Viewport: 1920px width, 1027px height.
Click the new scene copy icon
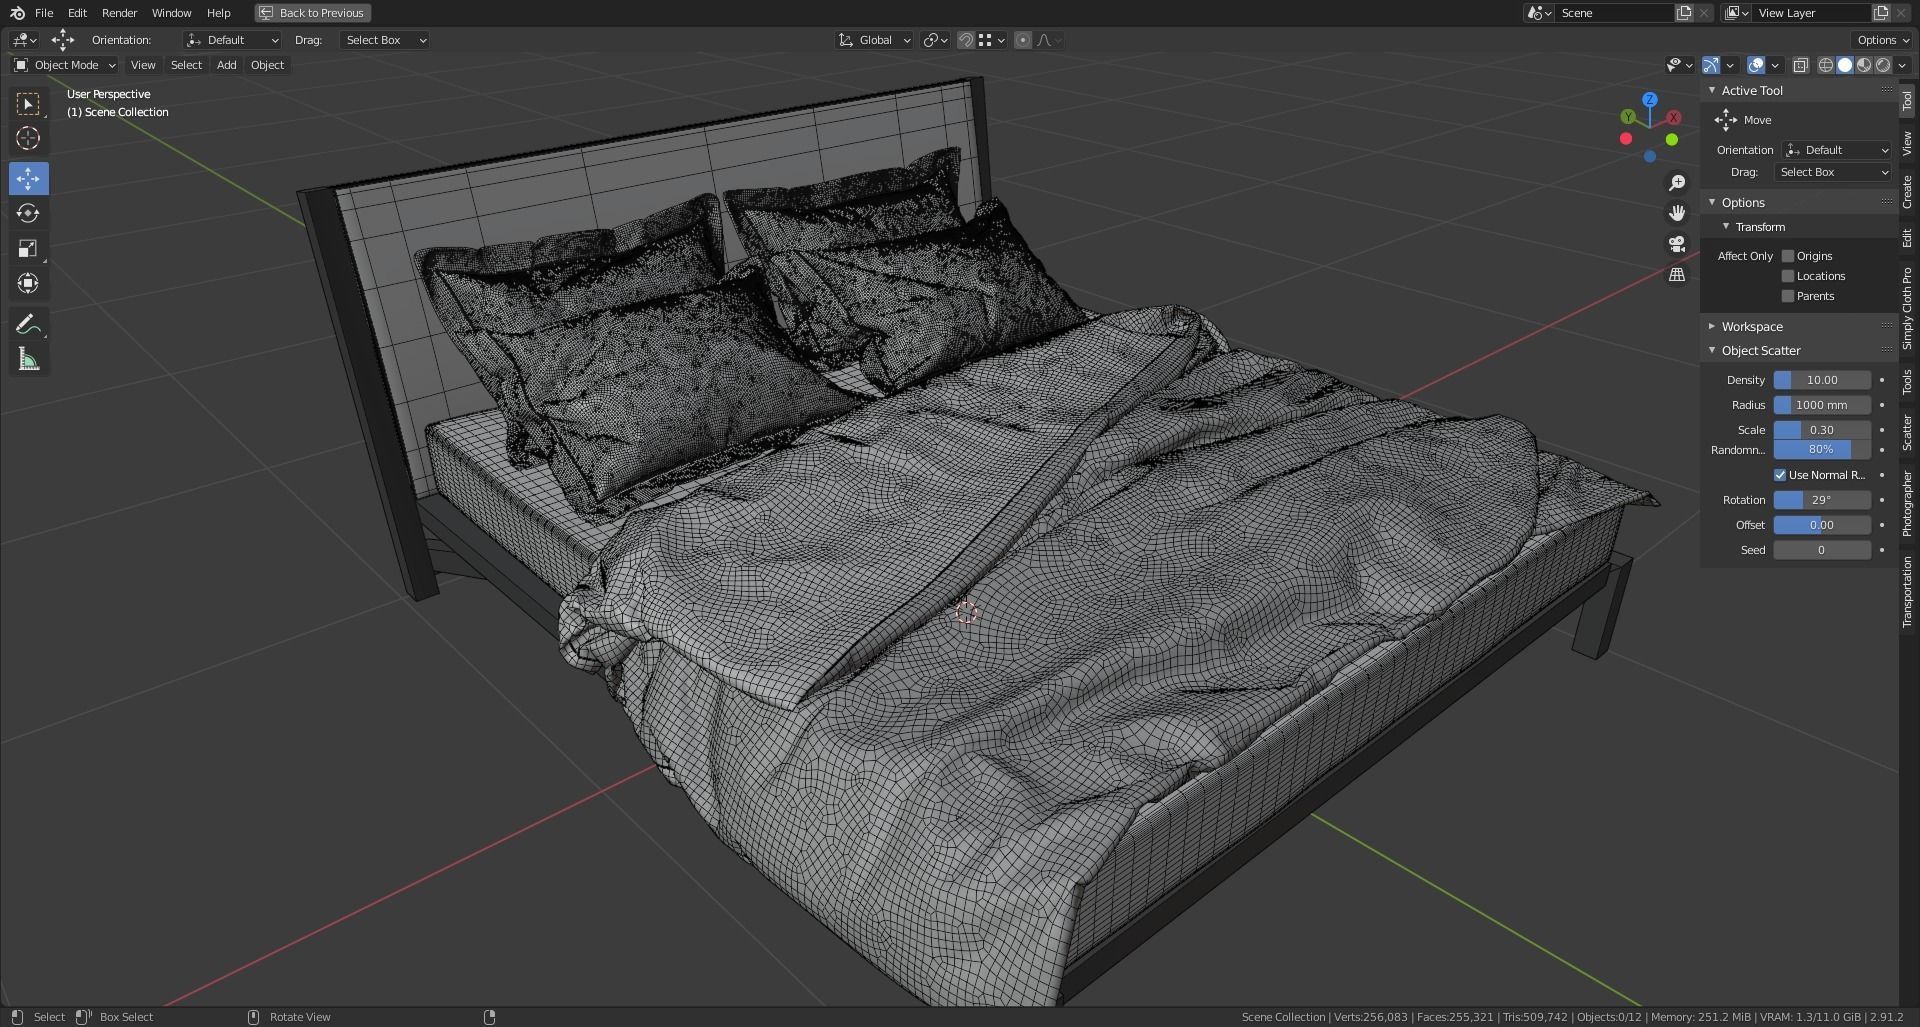click(1684, 13)
